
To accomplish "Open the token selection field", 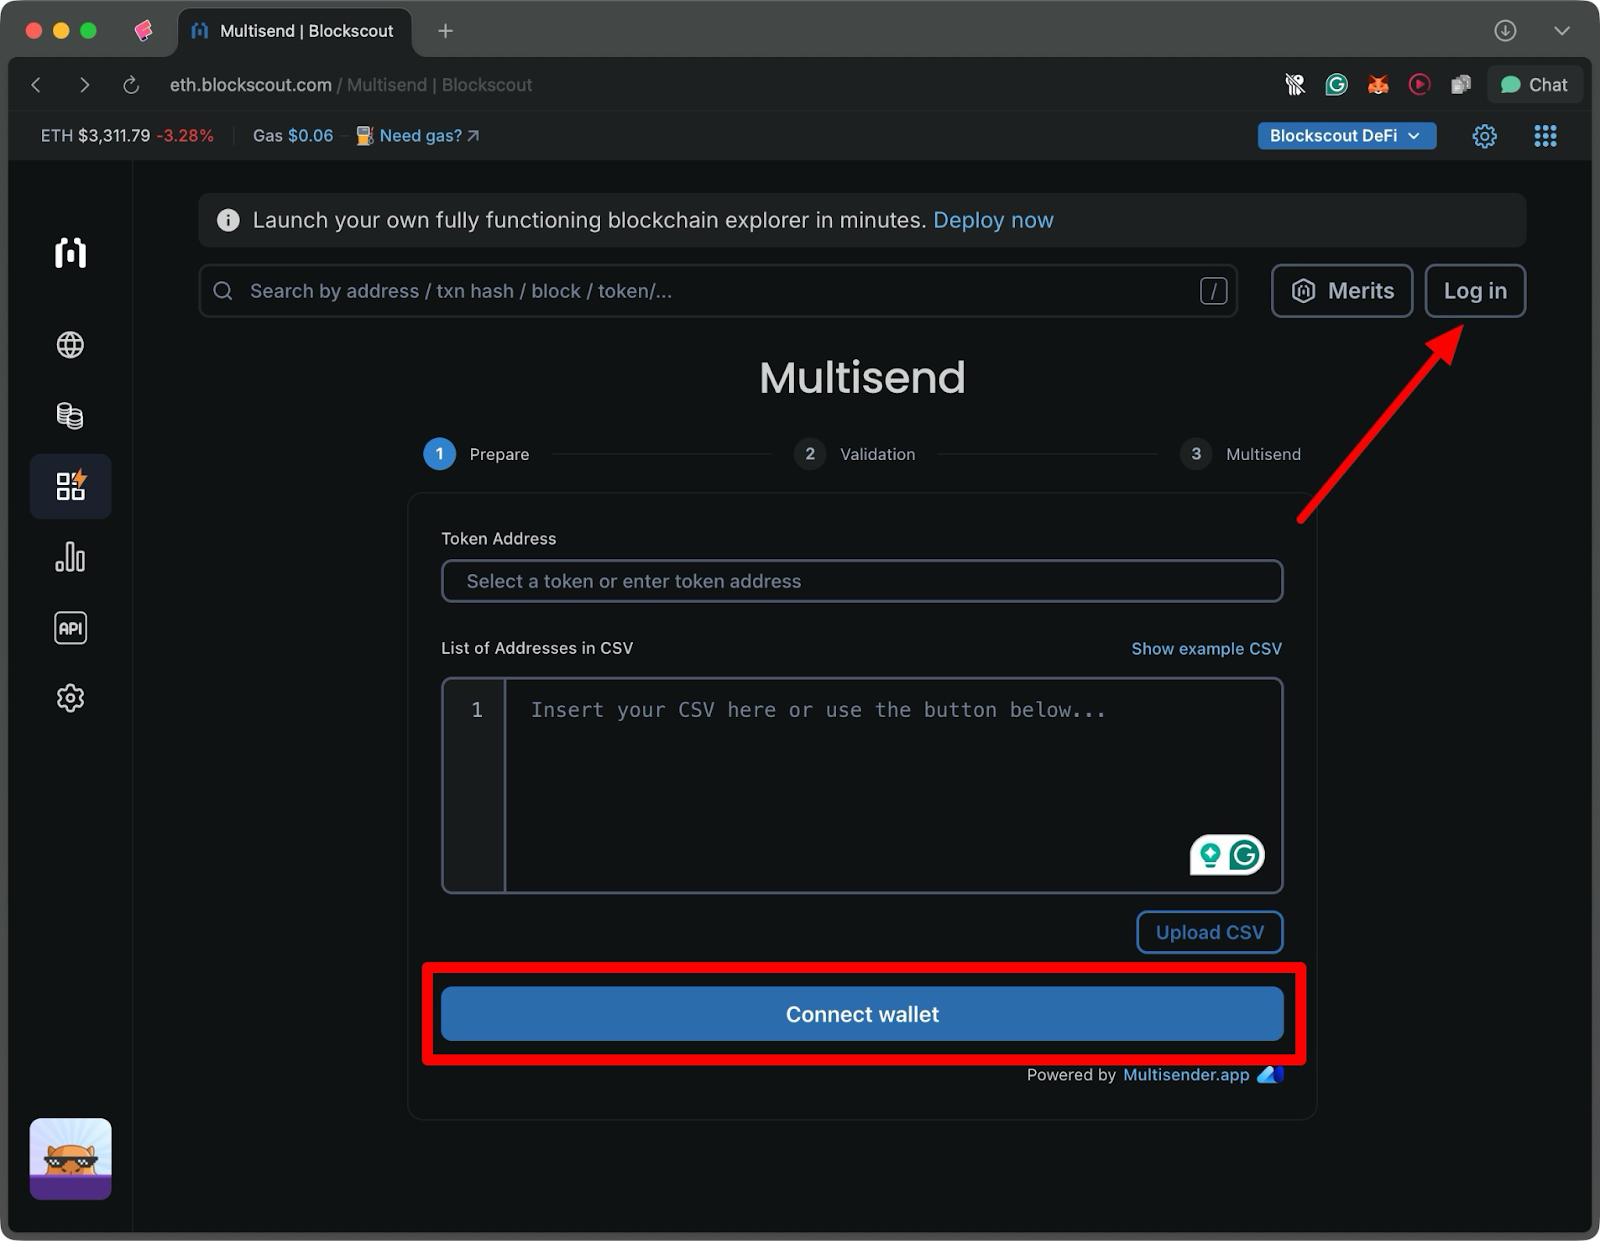I will tap(861, 580).
